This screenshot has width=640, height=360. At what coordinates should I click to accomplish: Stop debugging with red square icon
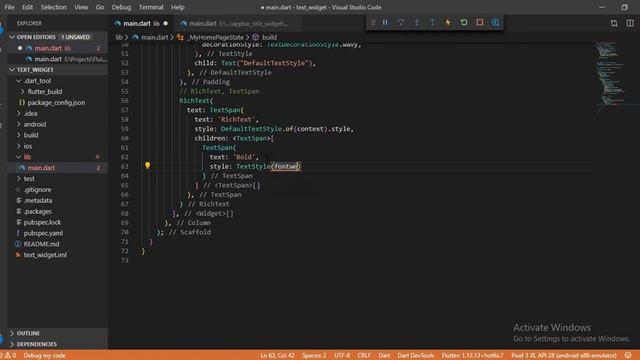pos(480,22)
